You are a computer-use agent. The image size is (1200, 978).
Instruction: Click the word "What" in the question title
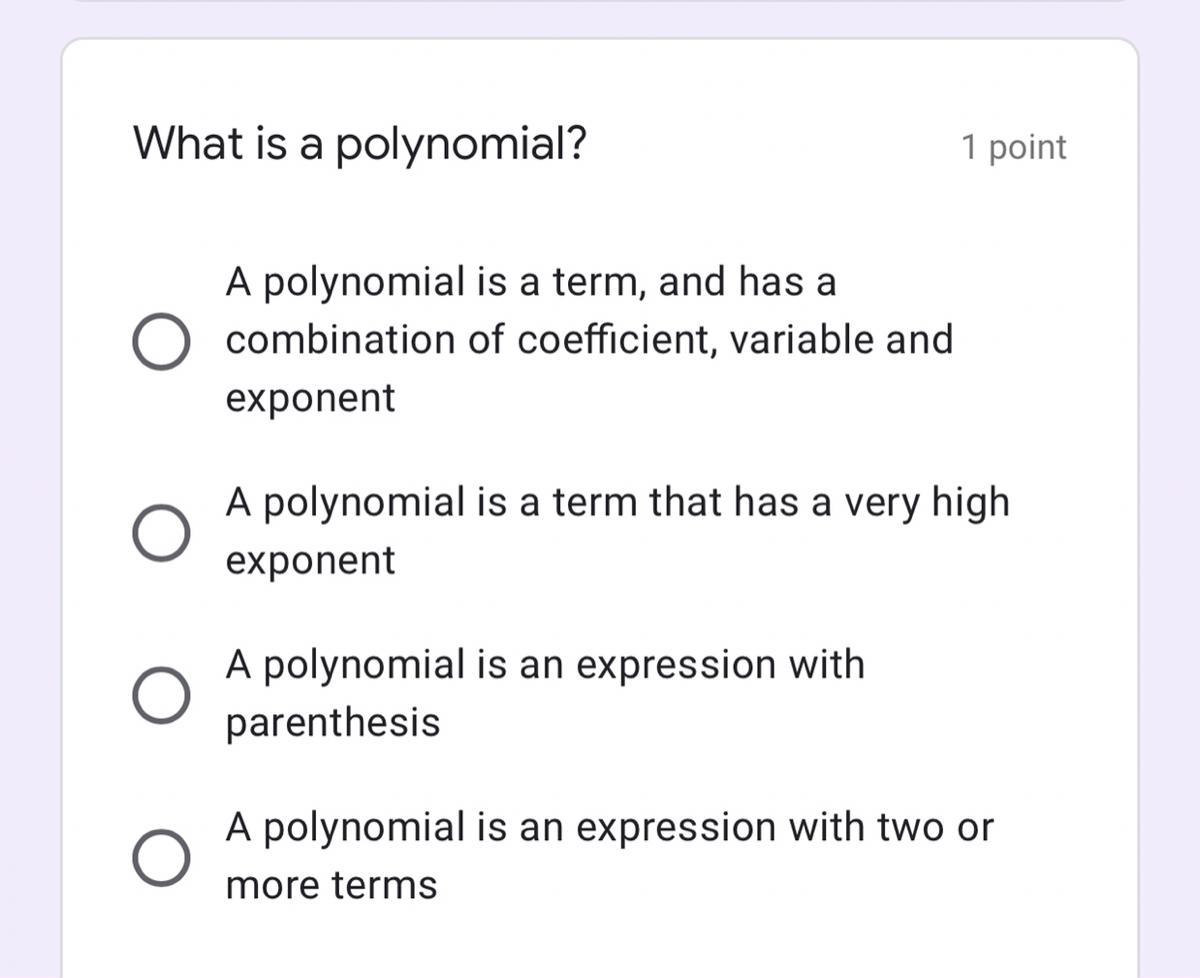pos(175,144)
